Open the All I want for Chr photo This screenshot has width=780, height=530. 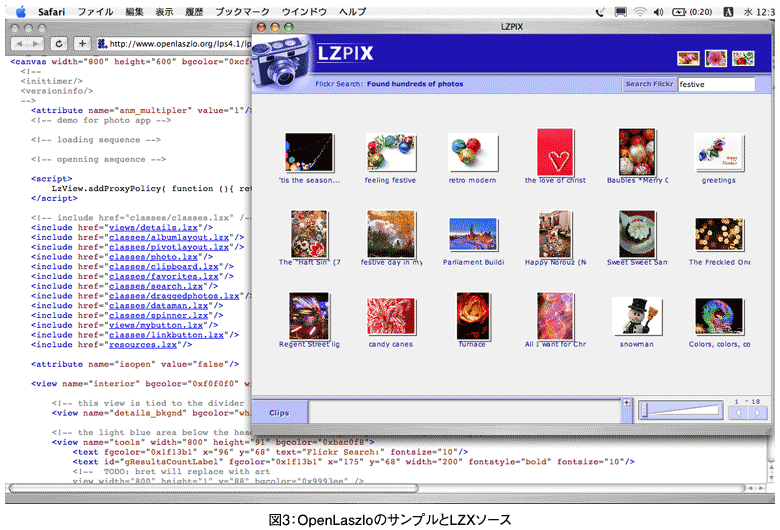click(x=555, y=316)
